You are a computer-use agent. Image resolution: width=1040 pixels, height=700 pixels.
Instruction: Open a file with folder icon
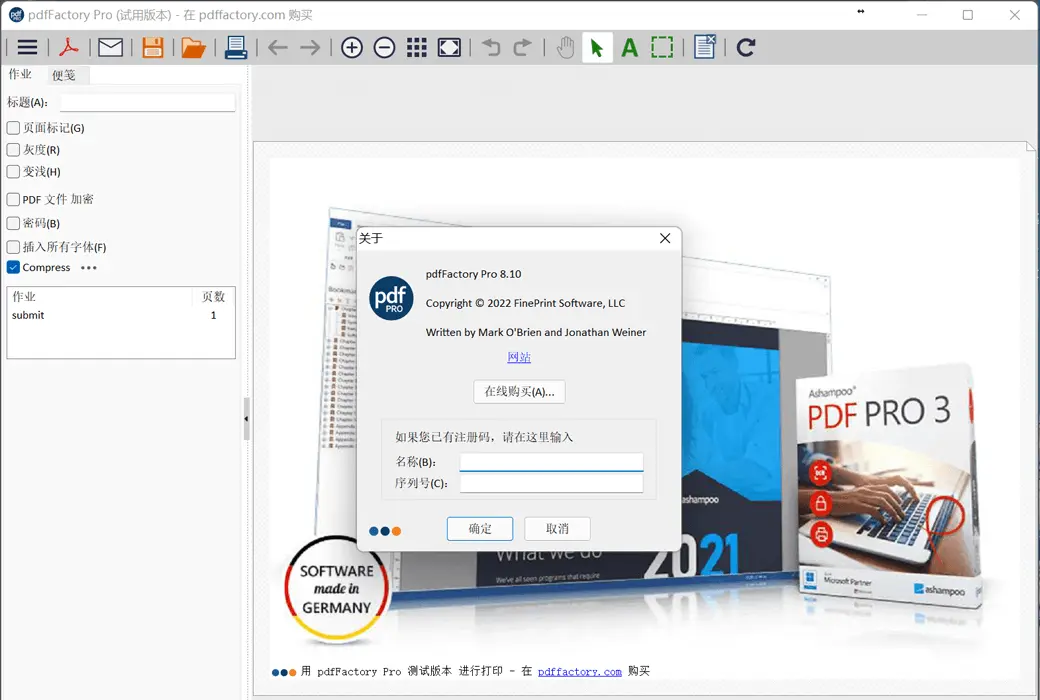(193, 47)
